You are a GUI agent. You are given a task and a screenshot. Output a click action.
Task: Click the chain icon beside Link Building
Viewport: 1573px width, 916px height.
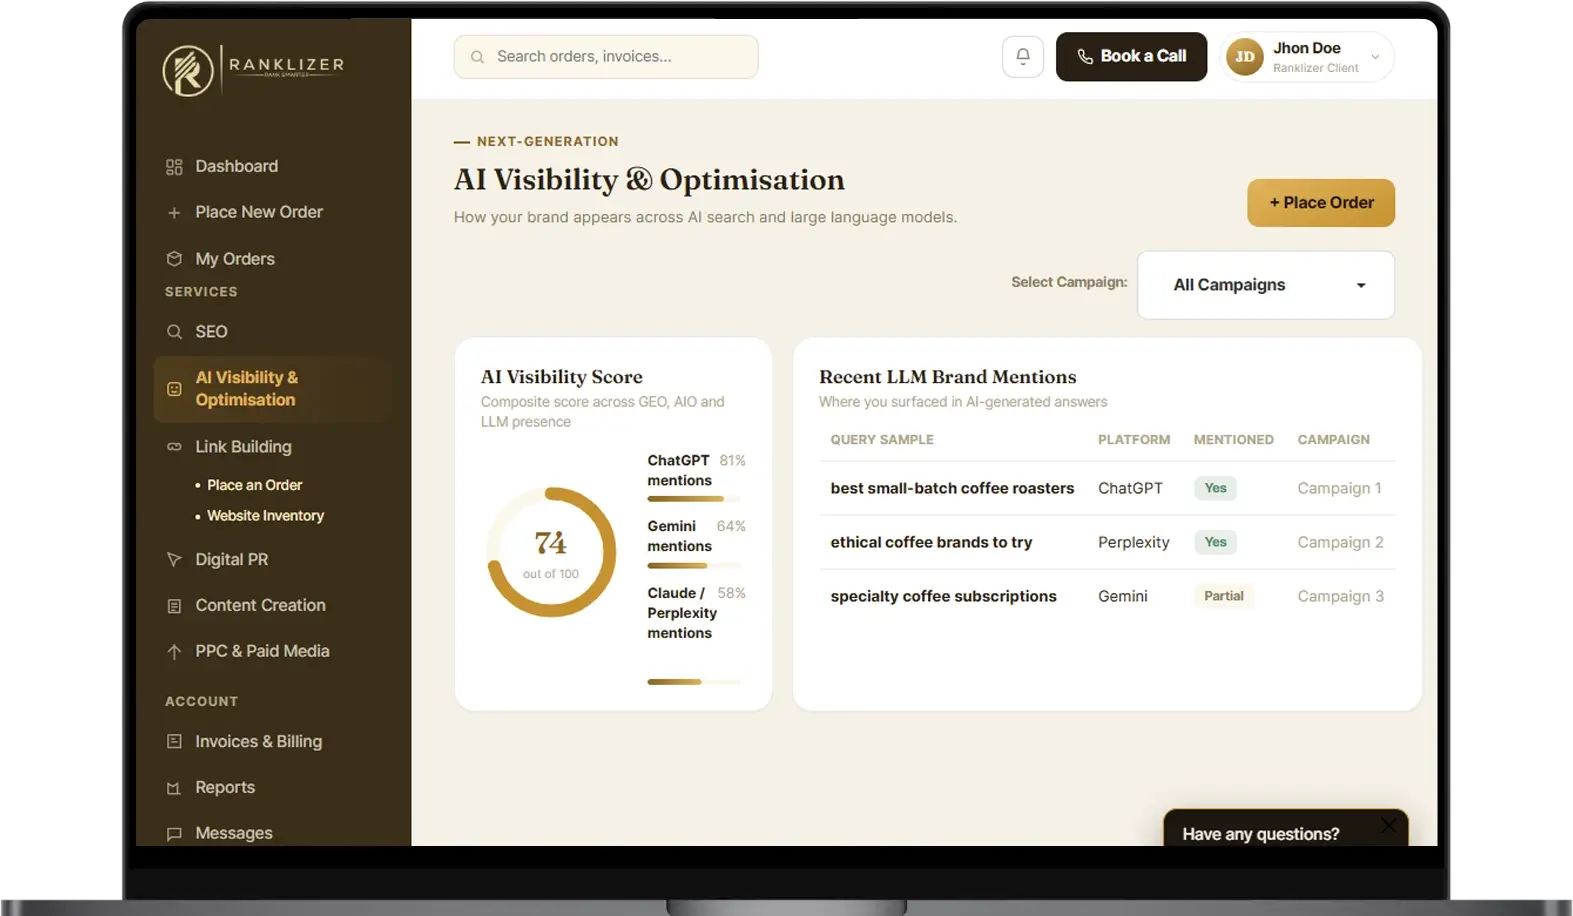(174, 447)
